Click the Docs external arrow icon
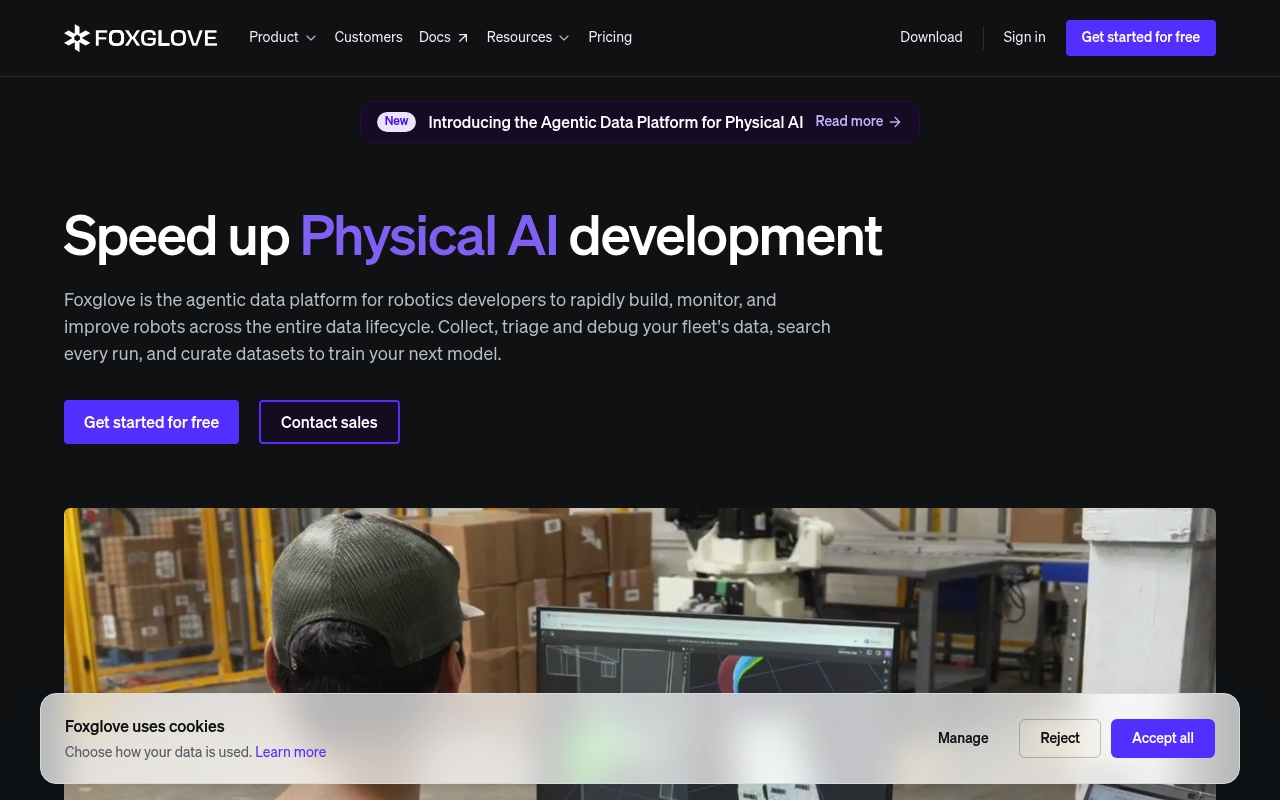This screenshot has height=800, width=1280. click(462, 38)
